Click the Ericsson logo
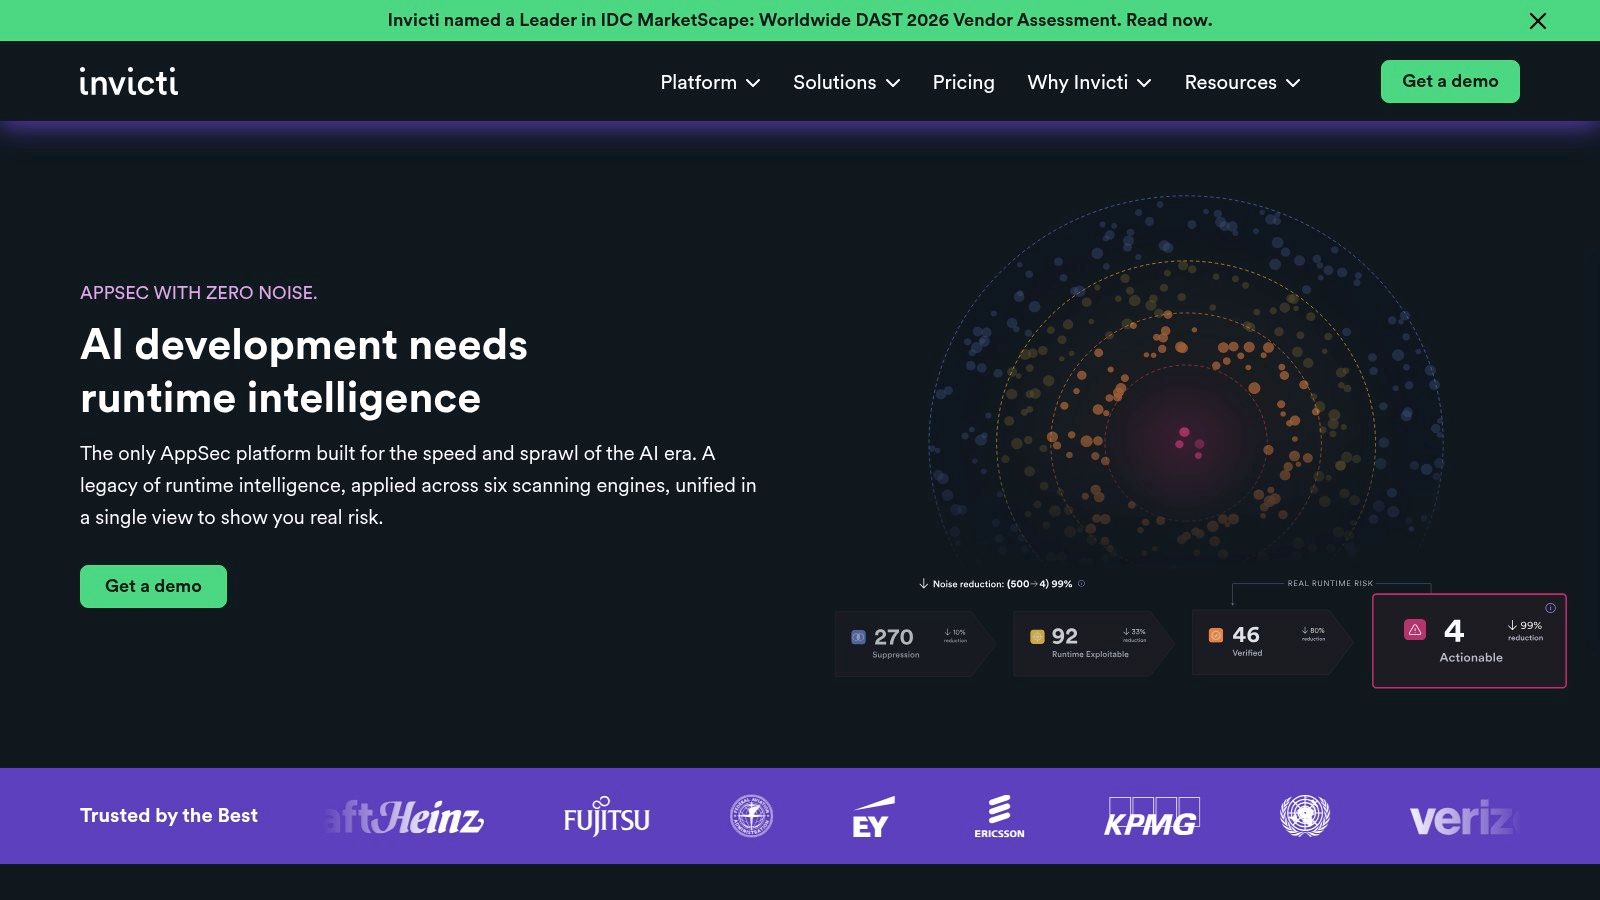The width and height of the screenshot is (1600, 900). [999, 816]
